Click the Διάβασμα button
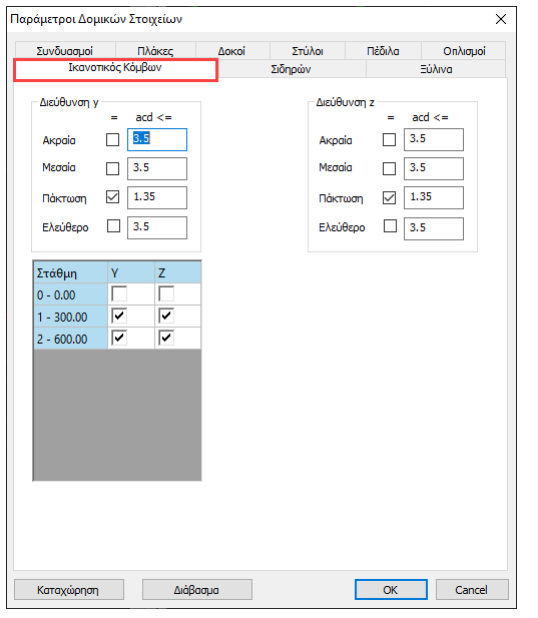 click(197, 590)
